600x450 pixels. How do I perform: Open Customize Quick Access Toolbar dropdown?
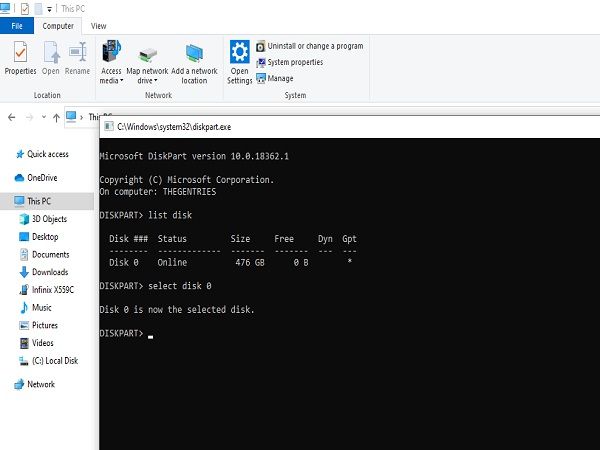(x=49, y=9)
